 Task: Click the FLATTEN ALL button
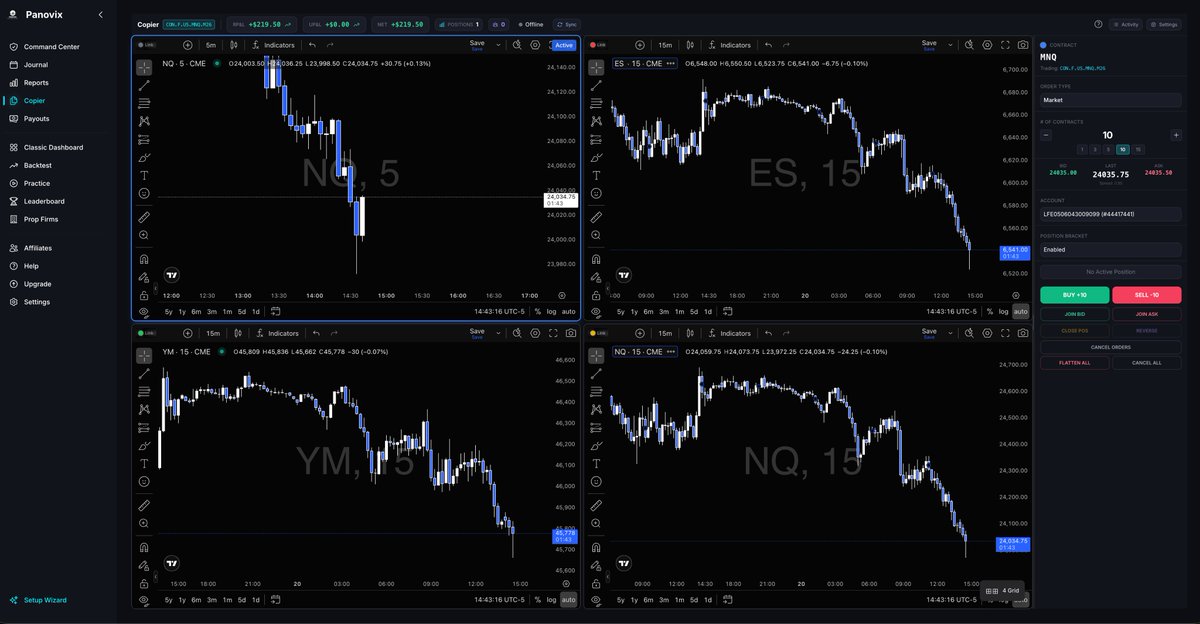click(1073, 362)
